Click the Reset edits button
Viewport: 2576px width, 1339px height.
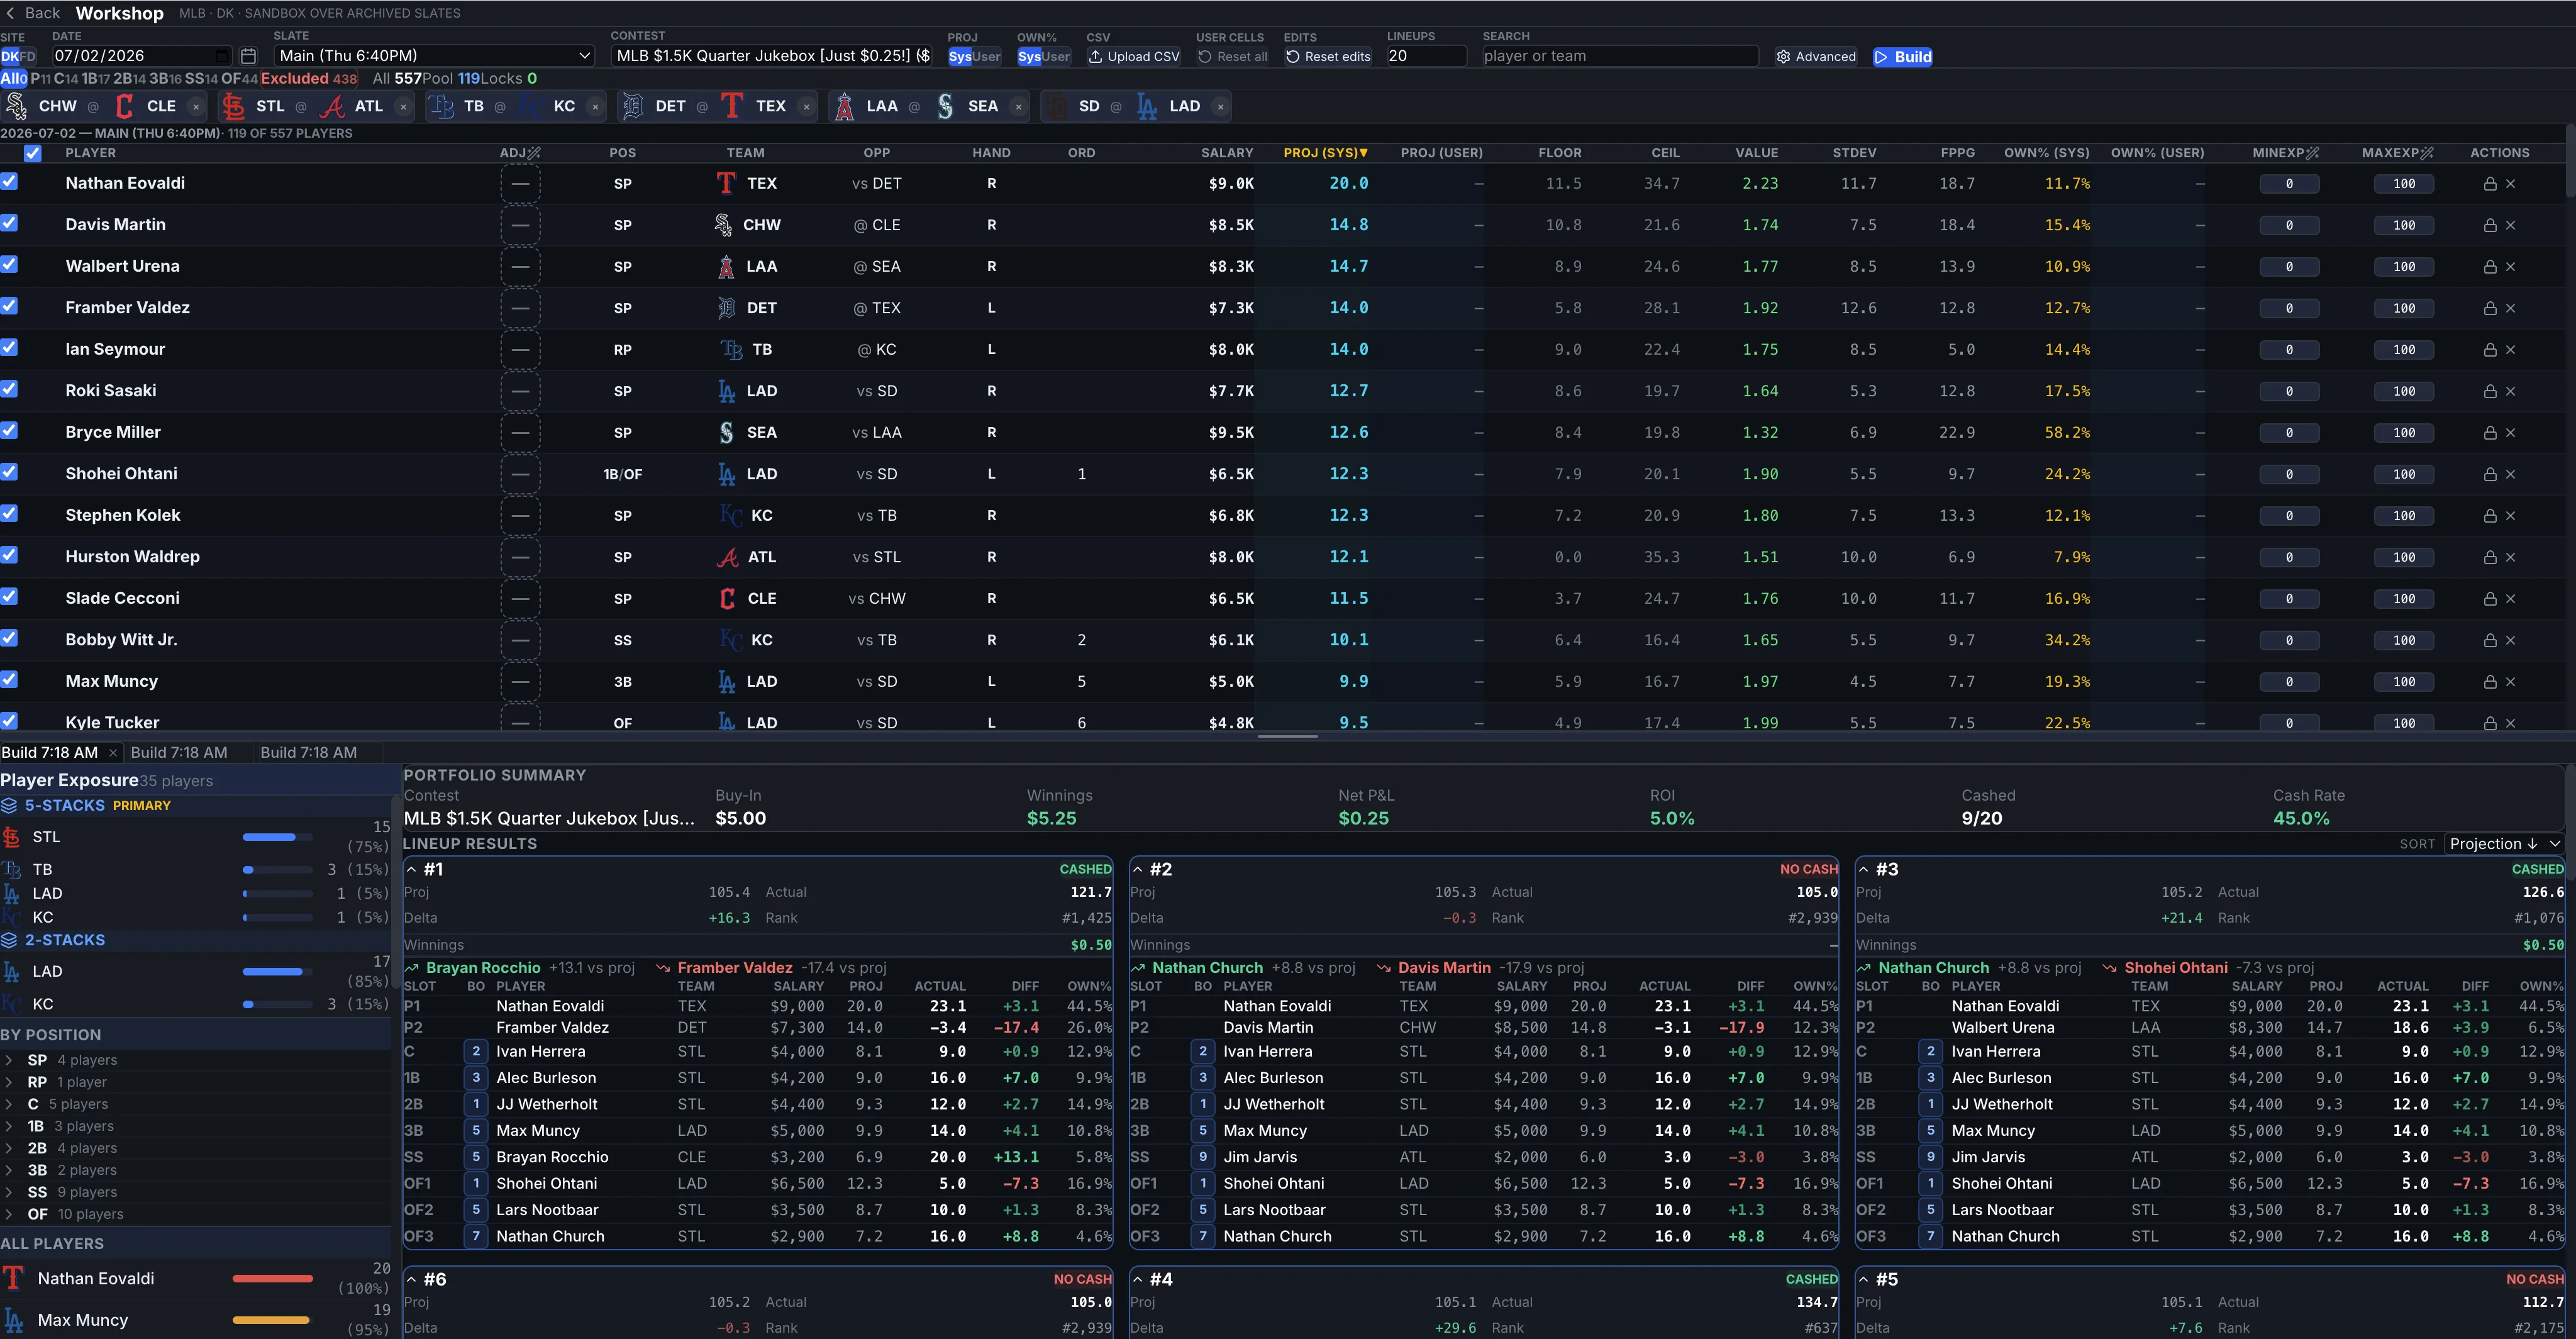point(1328,57)
